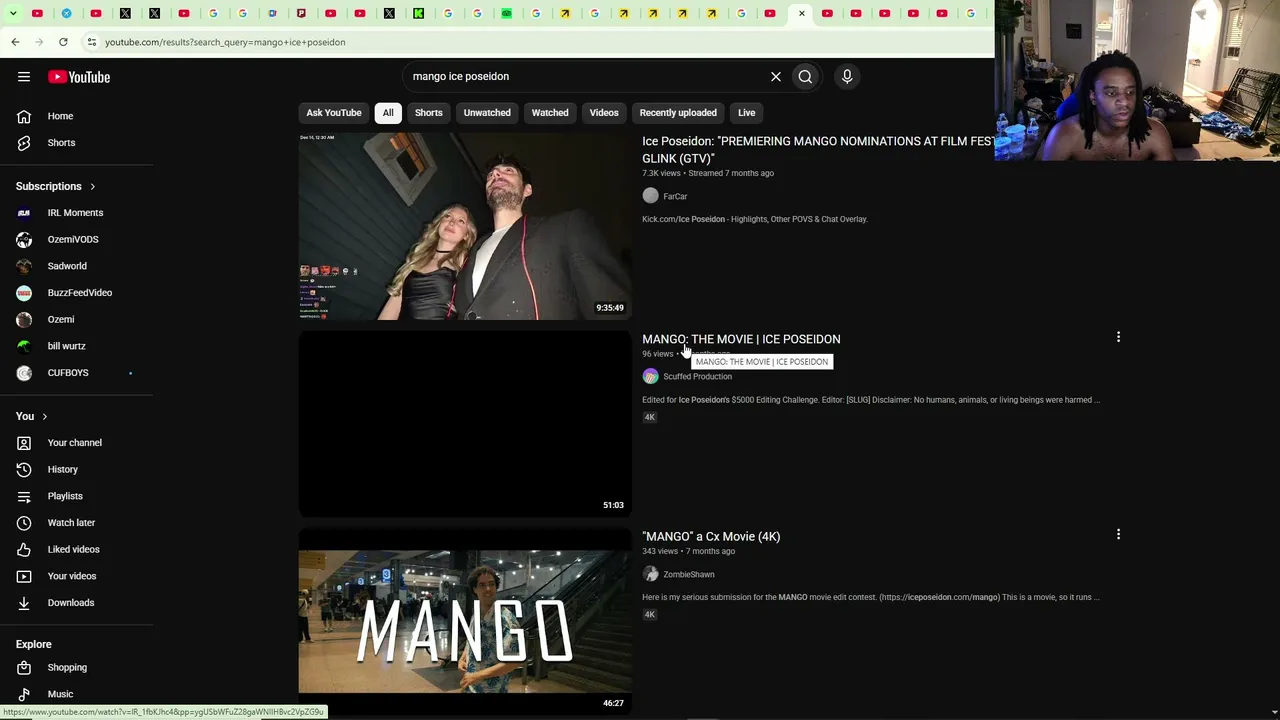
Task: Clear the search query with the X
Action: click(775, 76)
